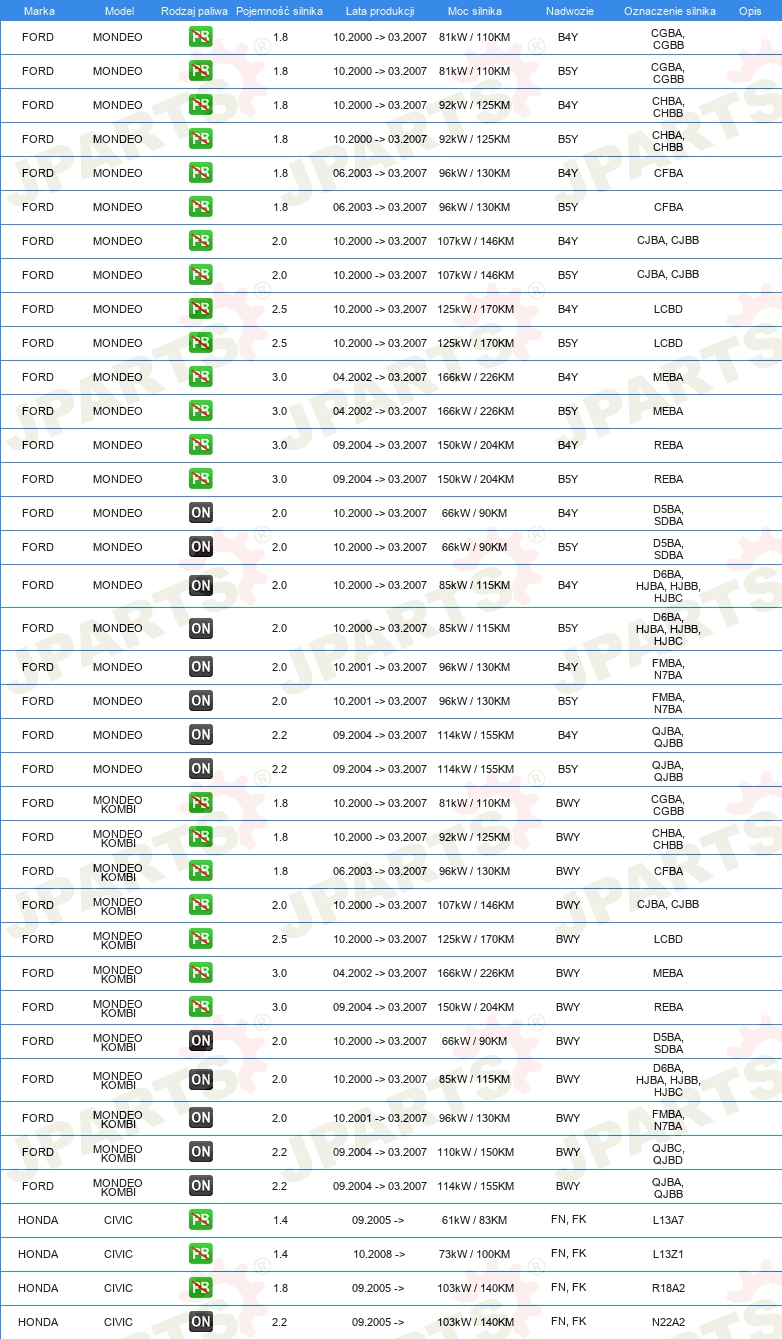Click PB fuel icon in Mondeo MEBA B5Y row
Screen dimensions: 782x1339
click(x=201, y=412)
